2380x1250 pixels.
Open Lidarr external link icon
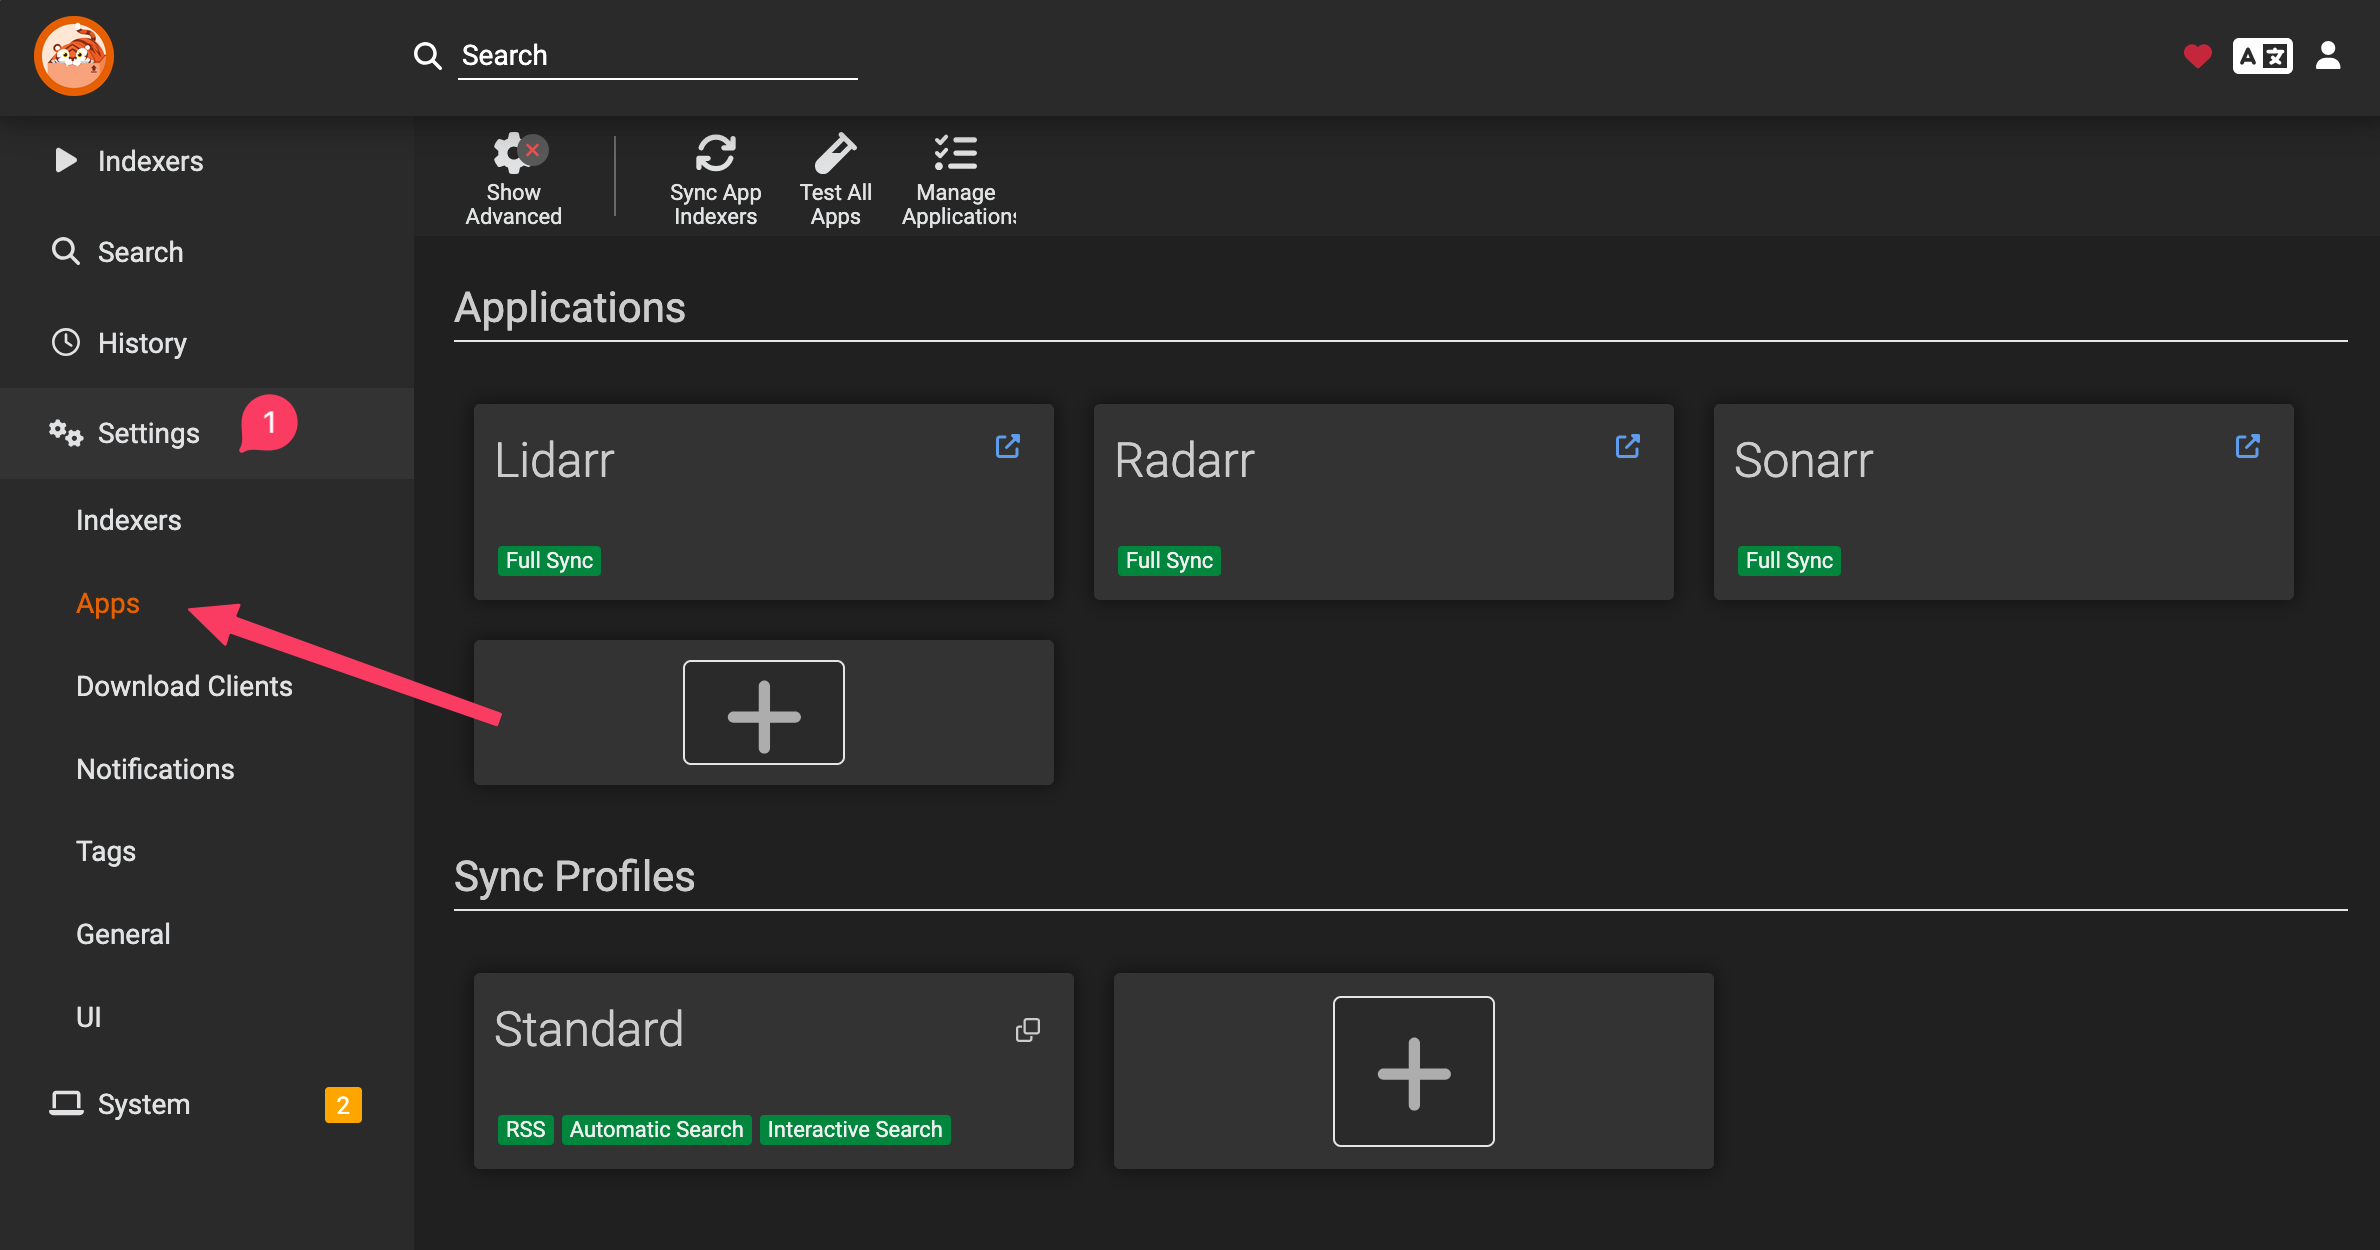coord(1008,446)
